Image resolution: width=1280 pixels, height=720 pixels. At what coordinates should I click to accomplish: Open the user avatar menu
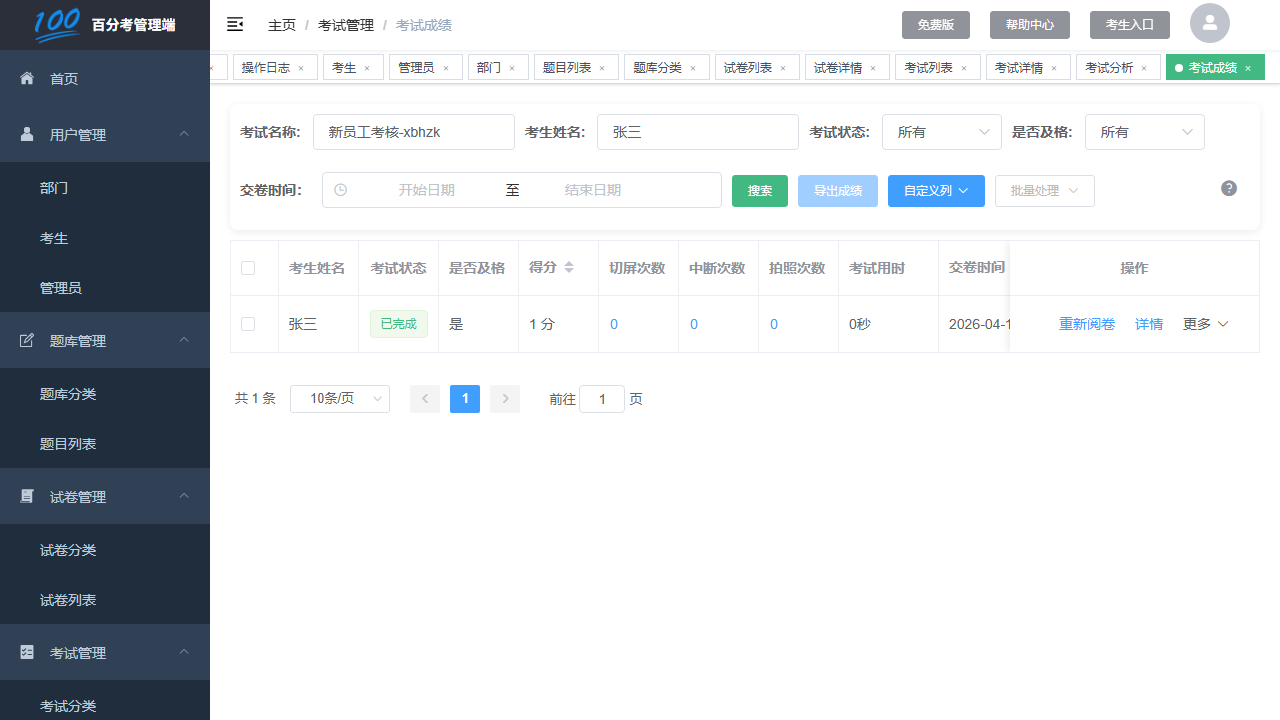1210,23
